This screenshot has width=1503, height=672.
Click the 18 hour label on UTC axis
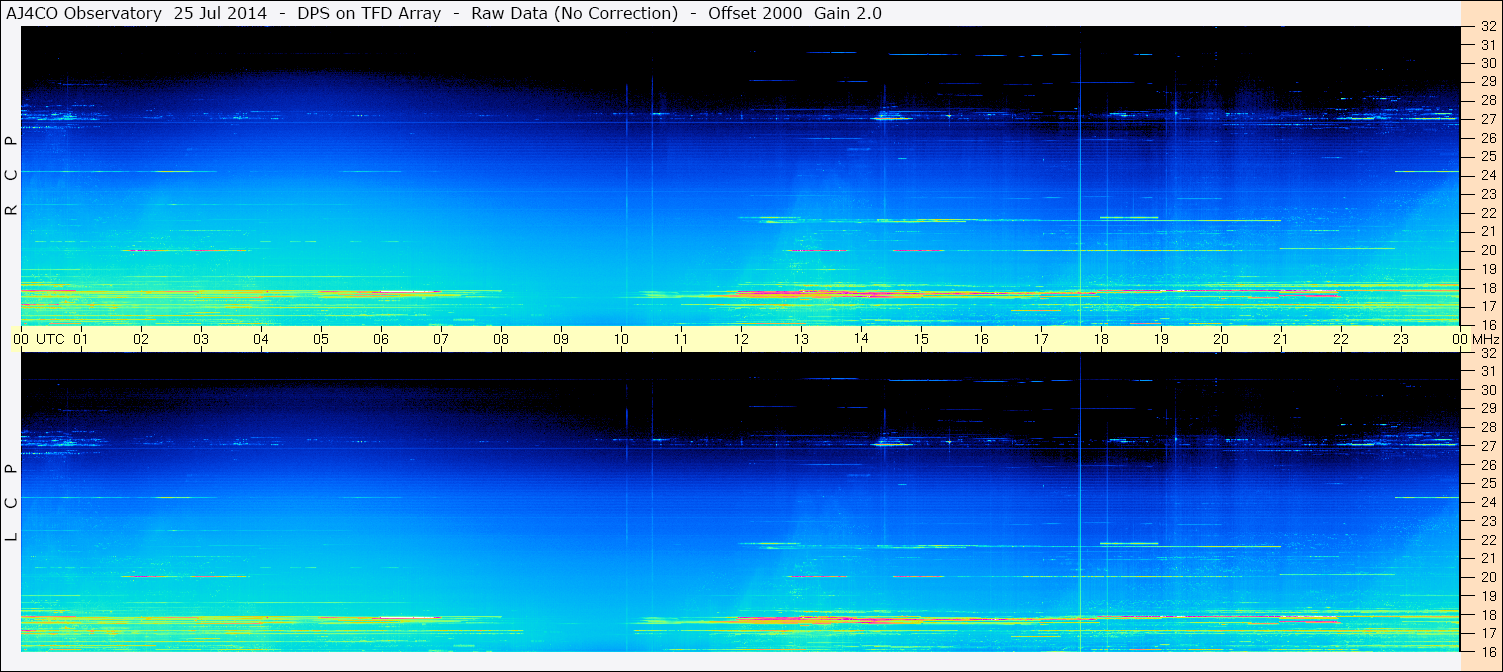tap(1101, 339)
